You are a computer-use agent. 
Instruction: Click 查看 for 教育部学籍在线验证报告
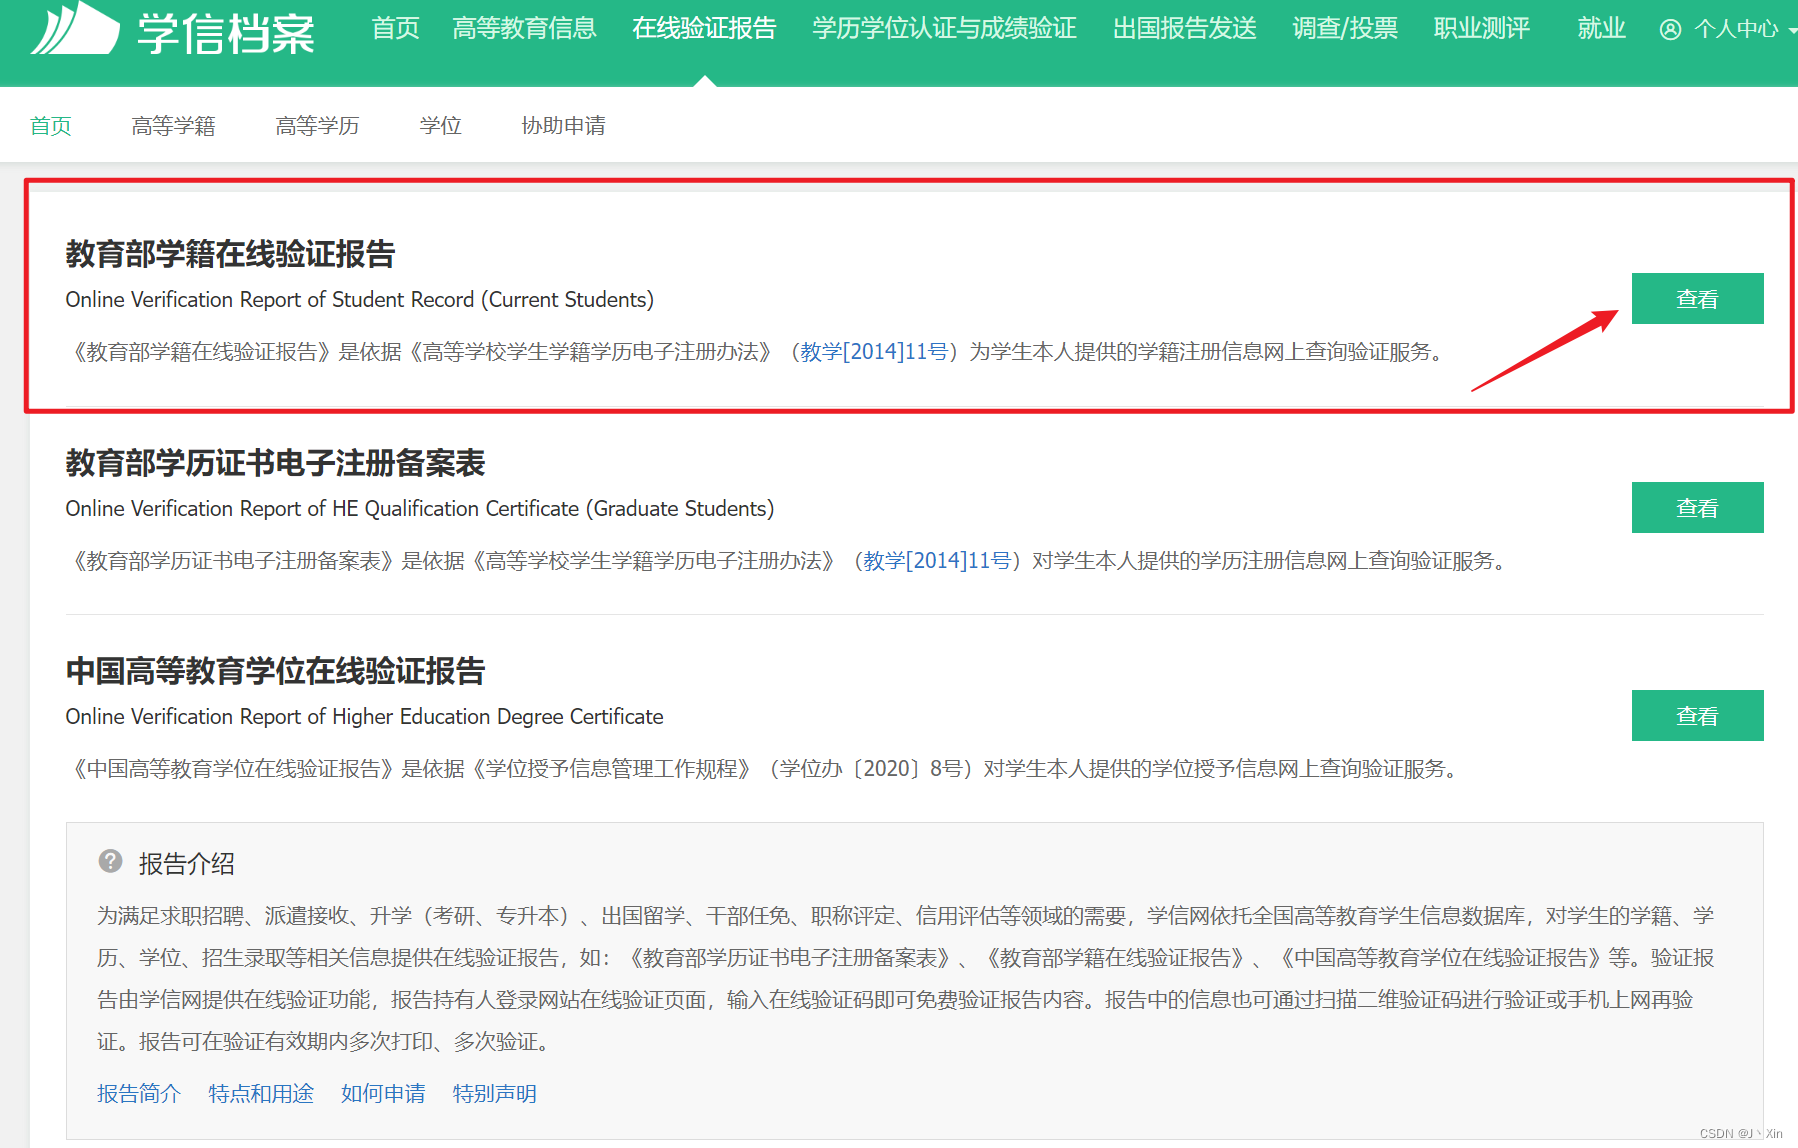1697,299
